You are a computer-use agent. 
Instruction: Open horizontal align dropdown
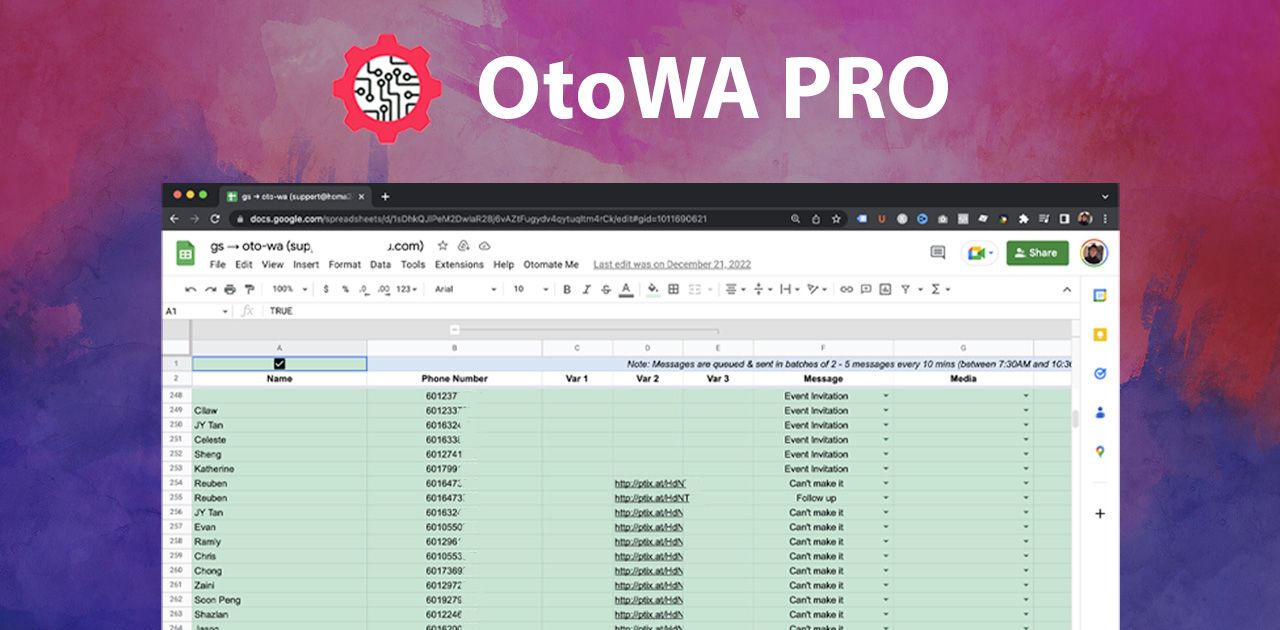pos(735,289)
